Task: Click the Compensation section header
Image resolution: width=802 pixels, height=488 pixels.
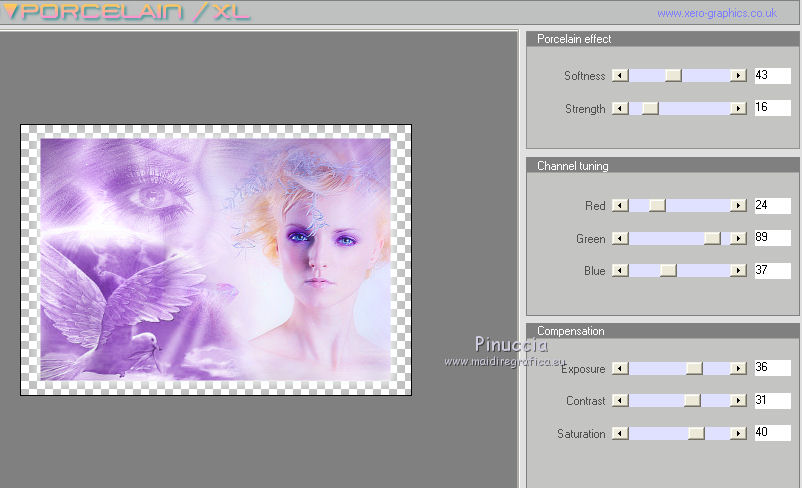Action: click(x=662, y=331)
